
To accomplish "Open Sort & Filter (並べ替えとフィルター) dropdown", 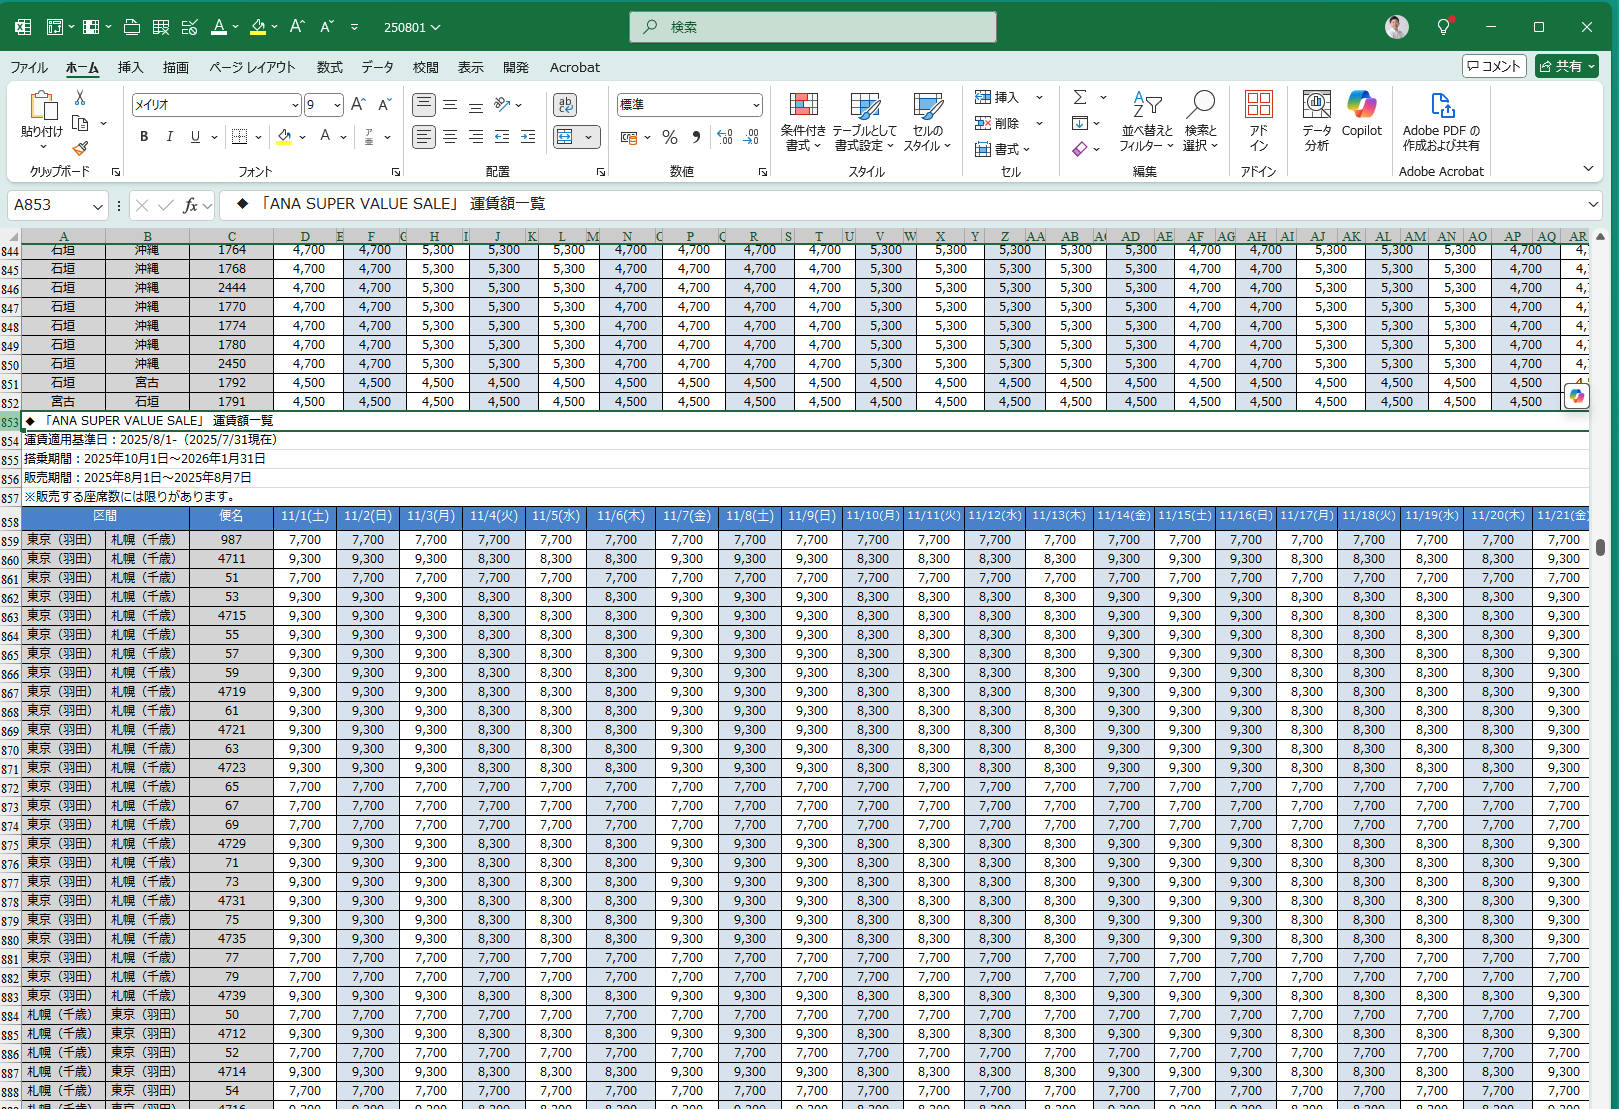I will 1146,121.
